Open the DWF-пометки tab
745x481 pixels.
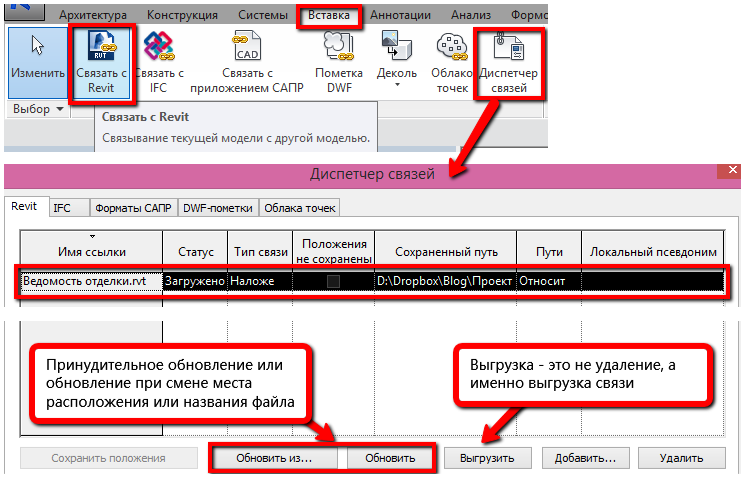pos(218,208)
